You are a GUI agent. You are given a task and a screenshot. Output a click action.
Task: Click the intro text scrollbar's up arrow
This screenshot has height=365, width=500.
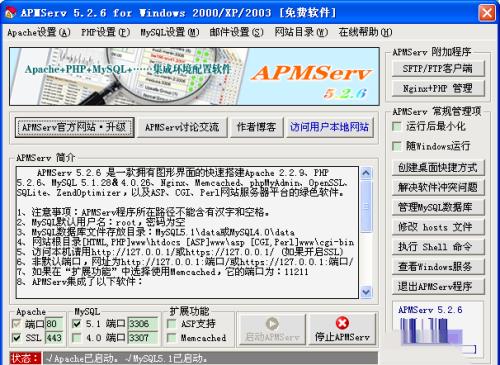pos(366,173)
